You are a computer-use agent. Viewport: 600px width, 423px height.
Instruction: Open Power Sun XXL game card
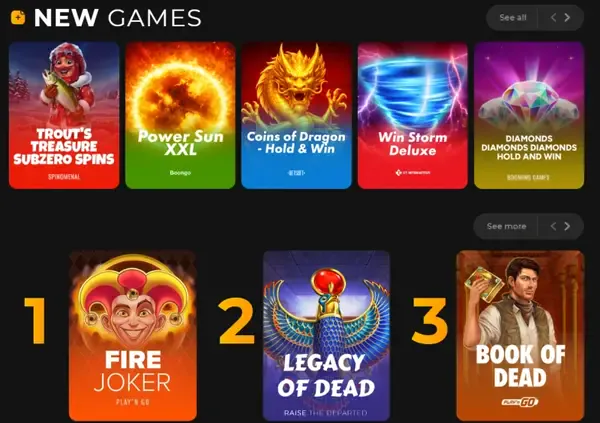(180, 115)
